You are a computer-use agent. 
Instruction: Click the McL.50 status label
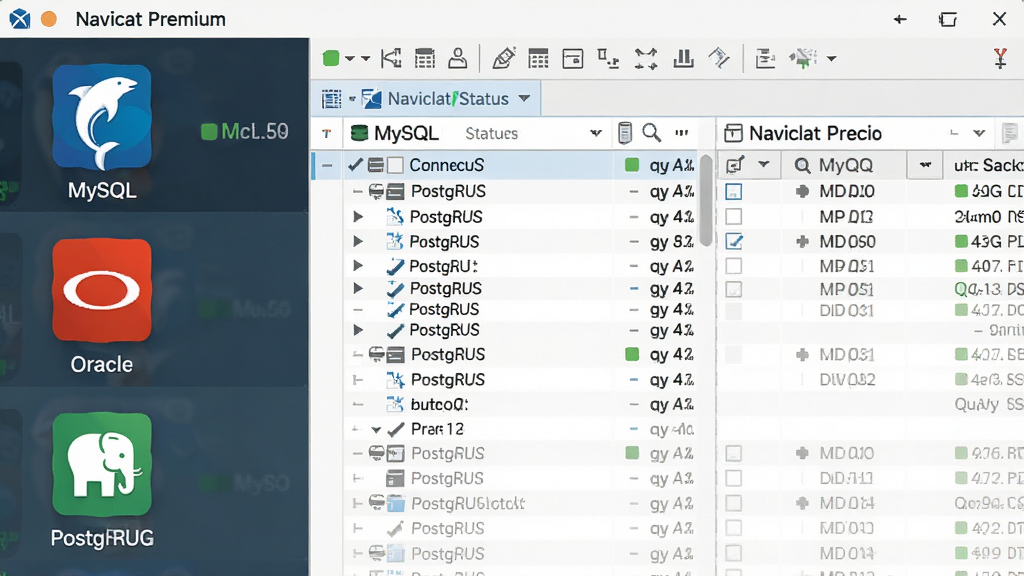pos(254,132)
